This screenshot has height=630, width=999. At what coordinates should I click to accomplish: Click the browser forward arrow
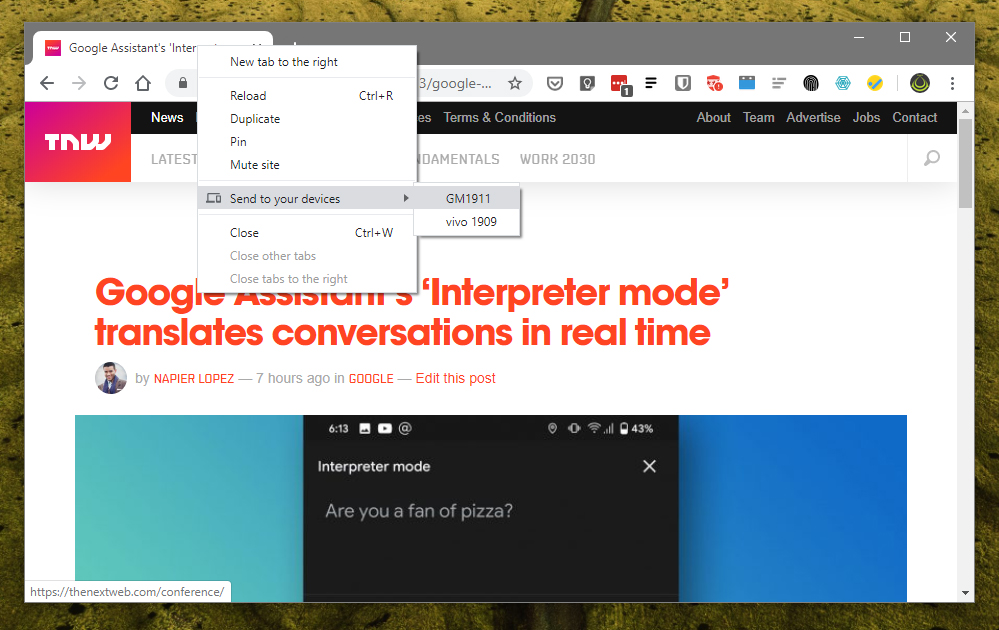(x=79, y=83)
